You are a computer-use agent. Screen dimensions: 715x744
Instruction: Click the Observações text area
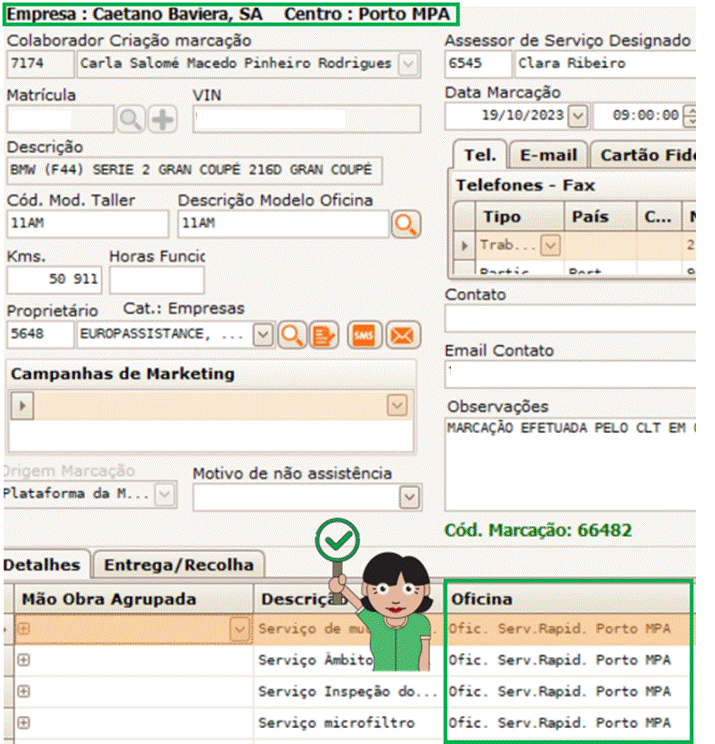pos(570,464)
